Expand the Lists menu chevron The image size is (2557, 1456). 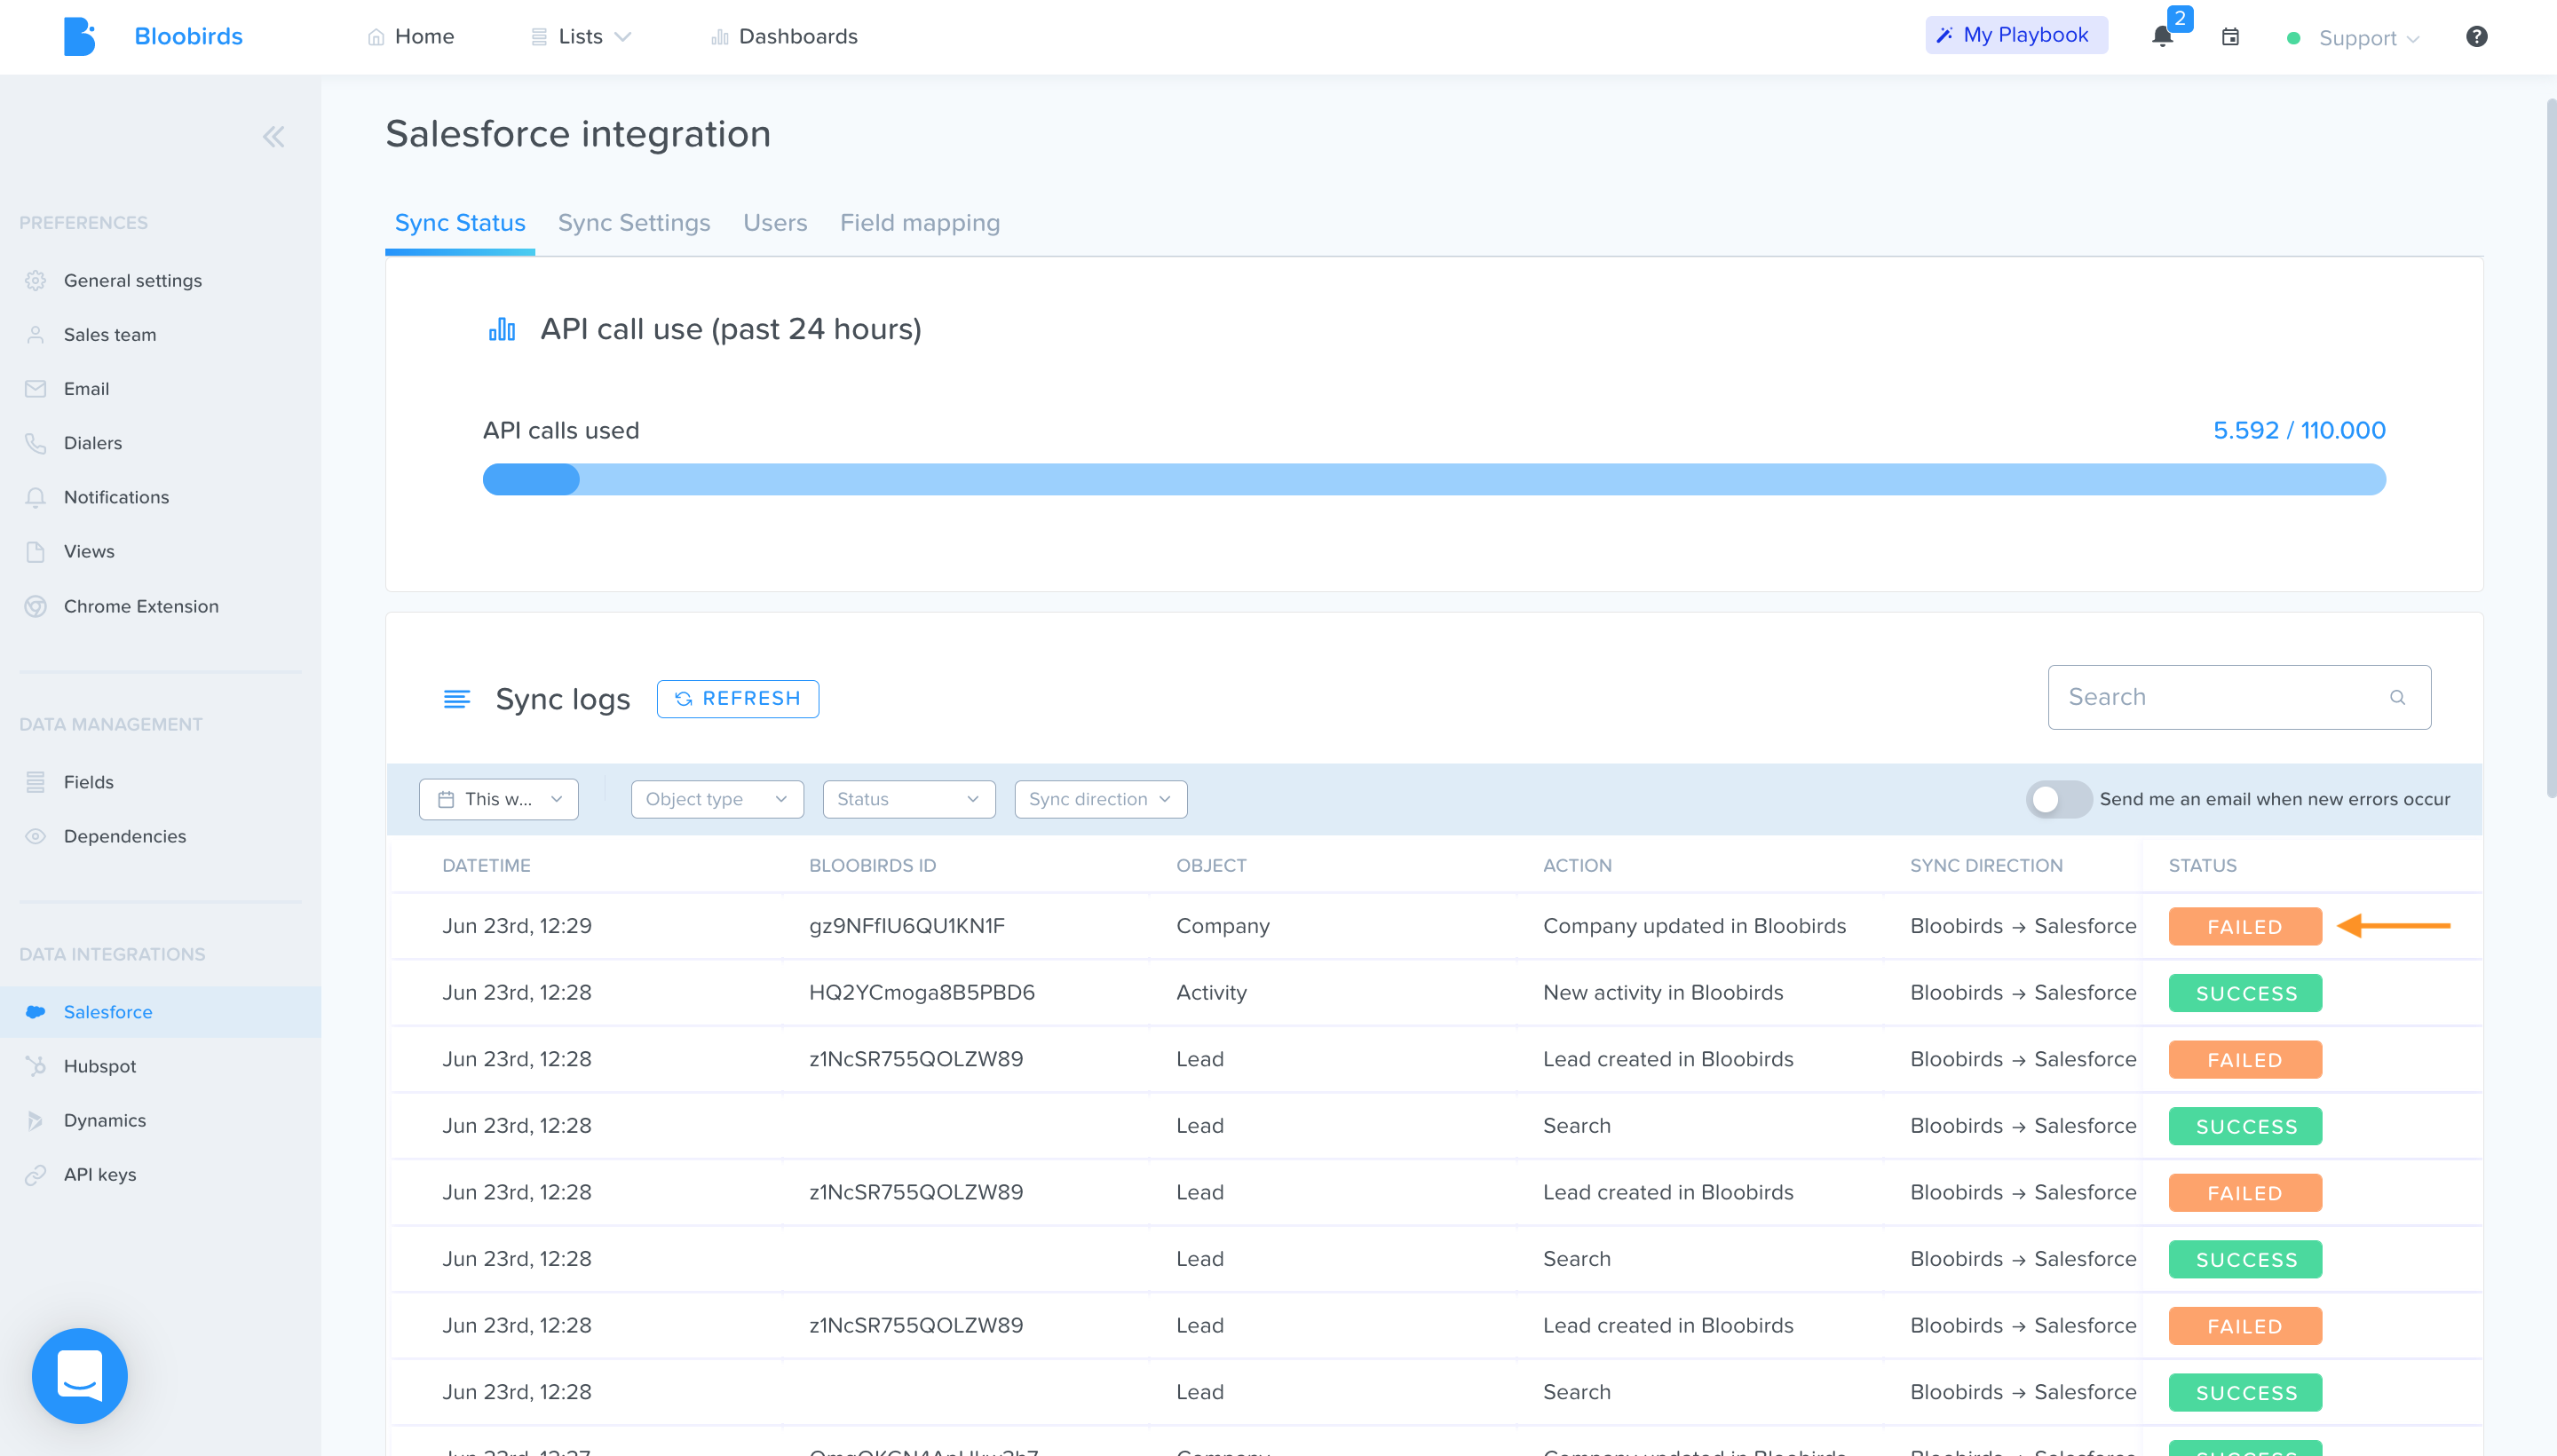[623, 37]
